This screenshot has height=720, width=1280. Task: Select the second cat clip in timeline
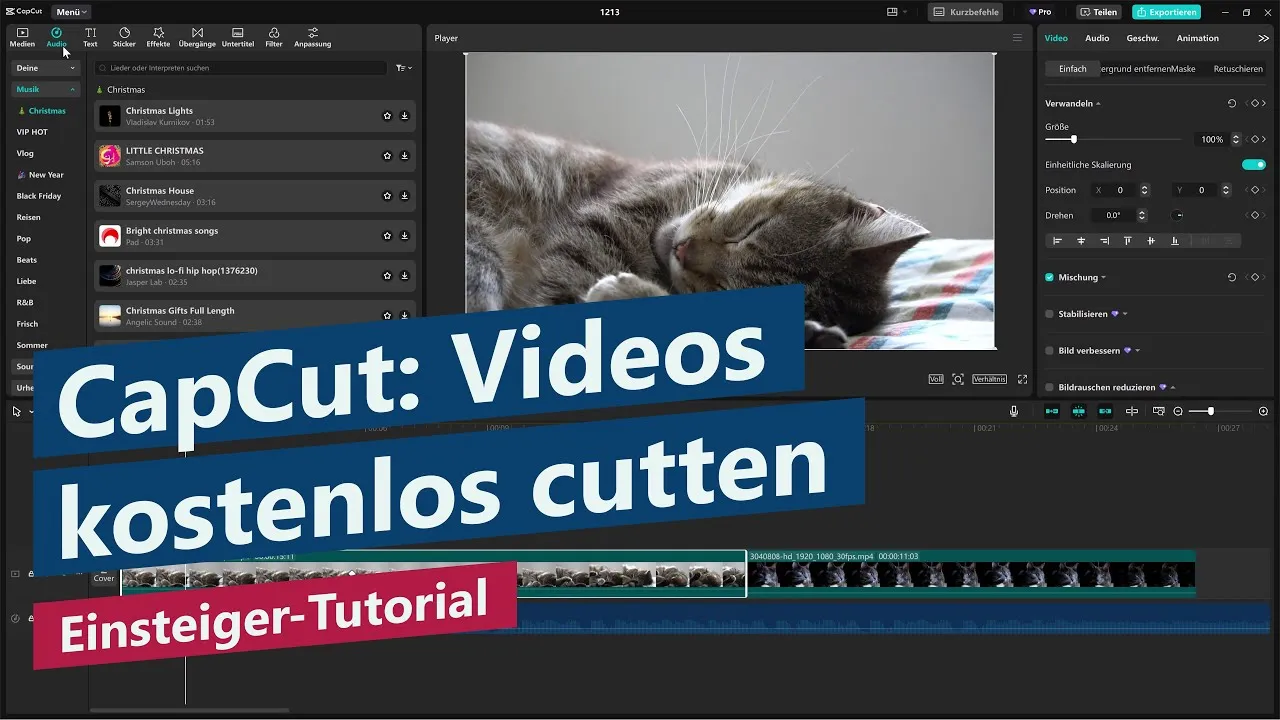click(x=971, y=574)
